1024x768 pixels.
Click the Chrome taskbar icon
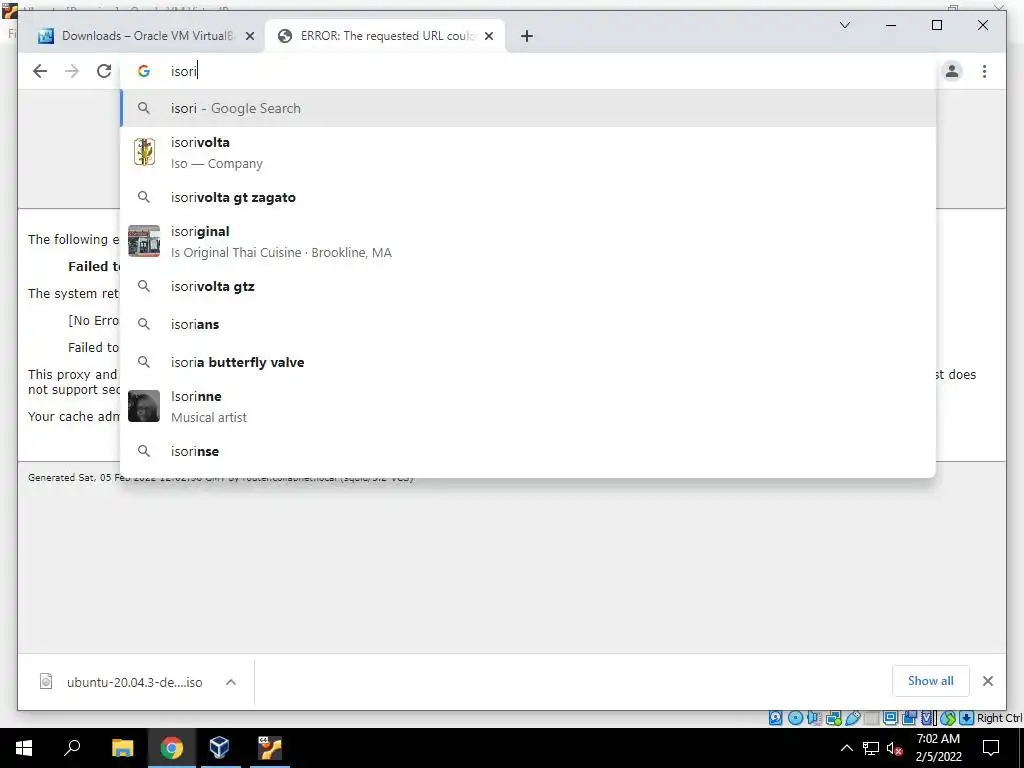click(171, 748)
